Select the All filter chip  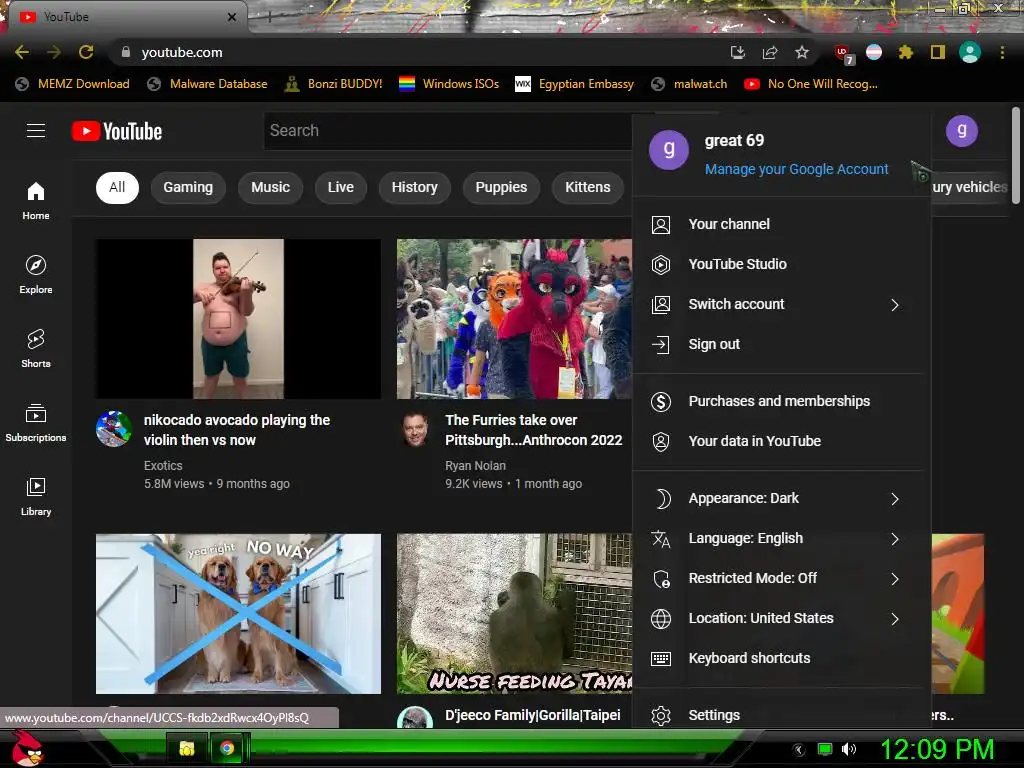117,187
